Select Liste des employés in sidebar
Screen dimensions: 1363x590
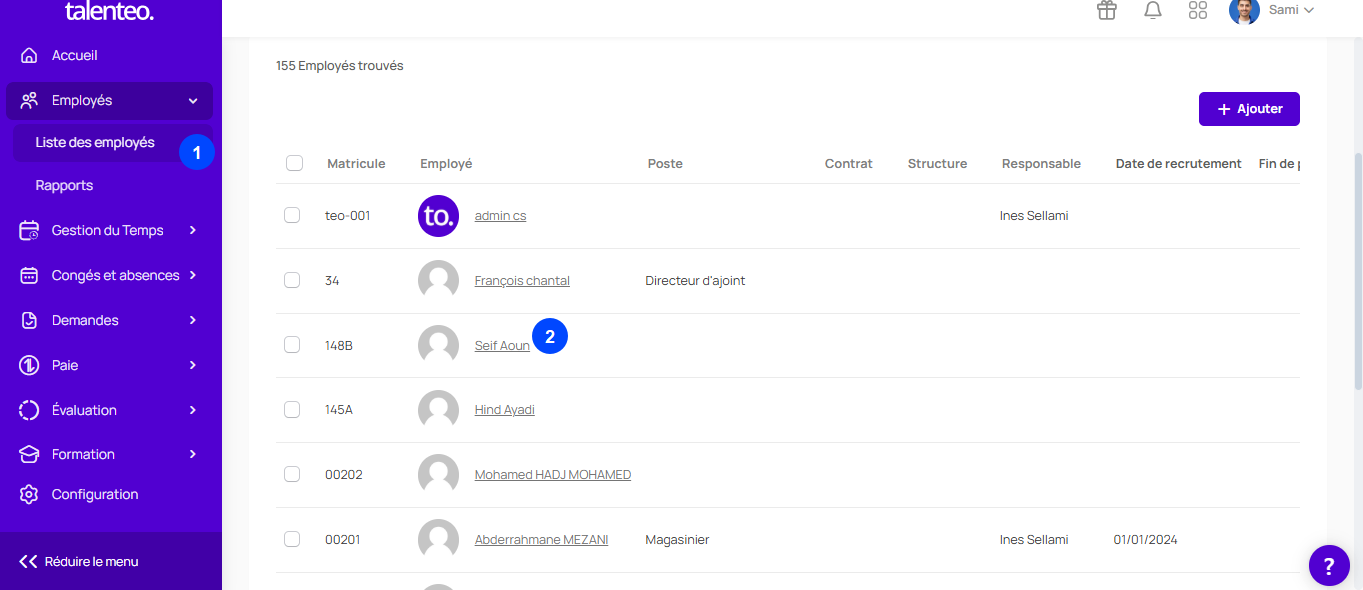pos(95,143)
